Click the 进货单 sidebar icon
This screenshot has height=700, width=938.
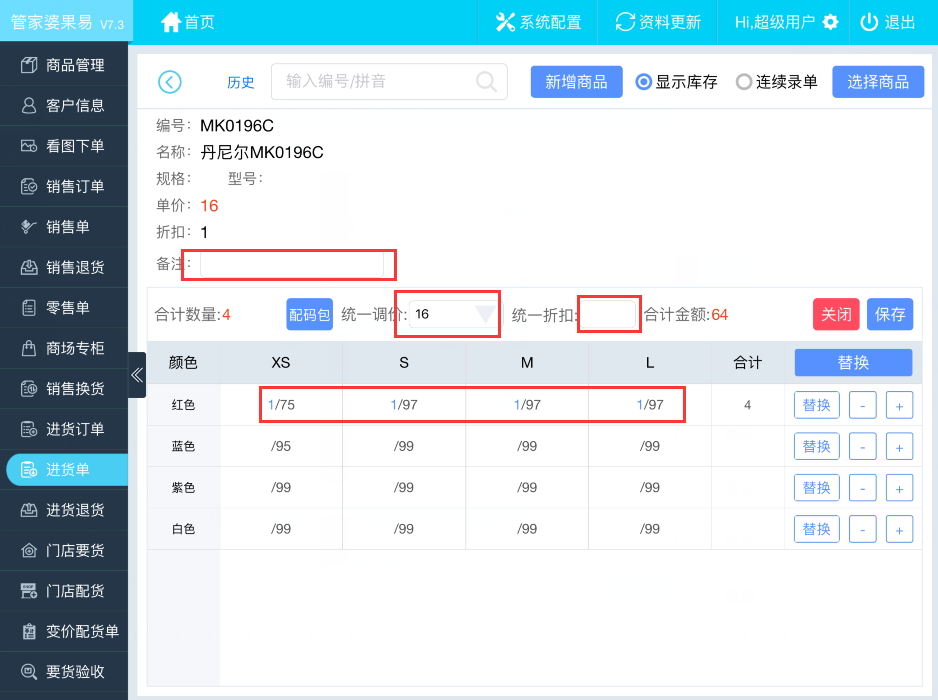(29, 470)
